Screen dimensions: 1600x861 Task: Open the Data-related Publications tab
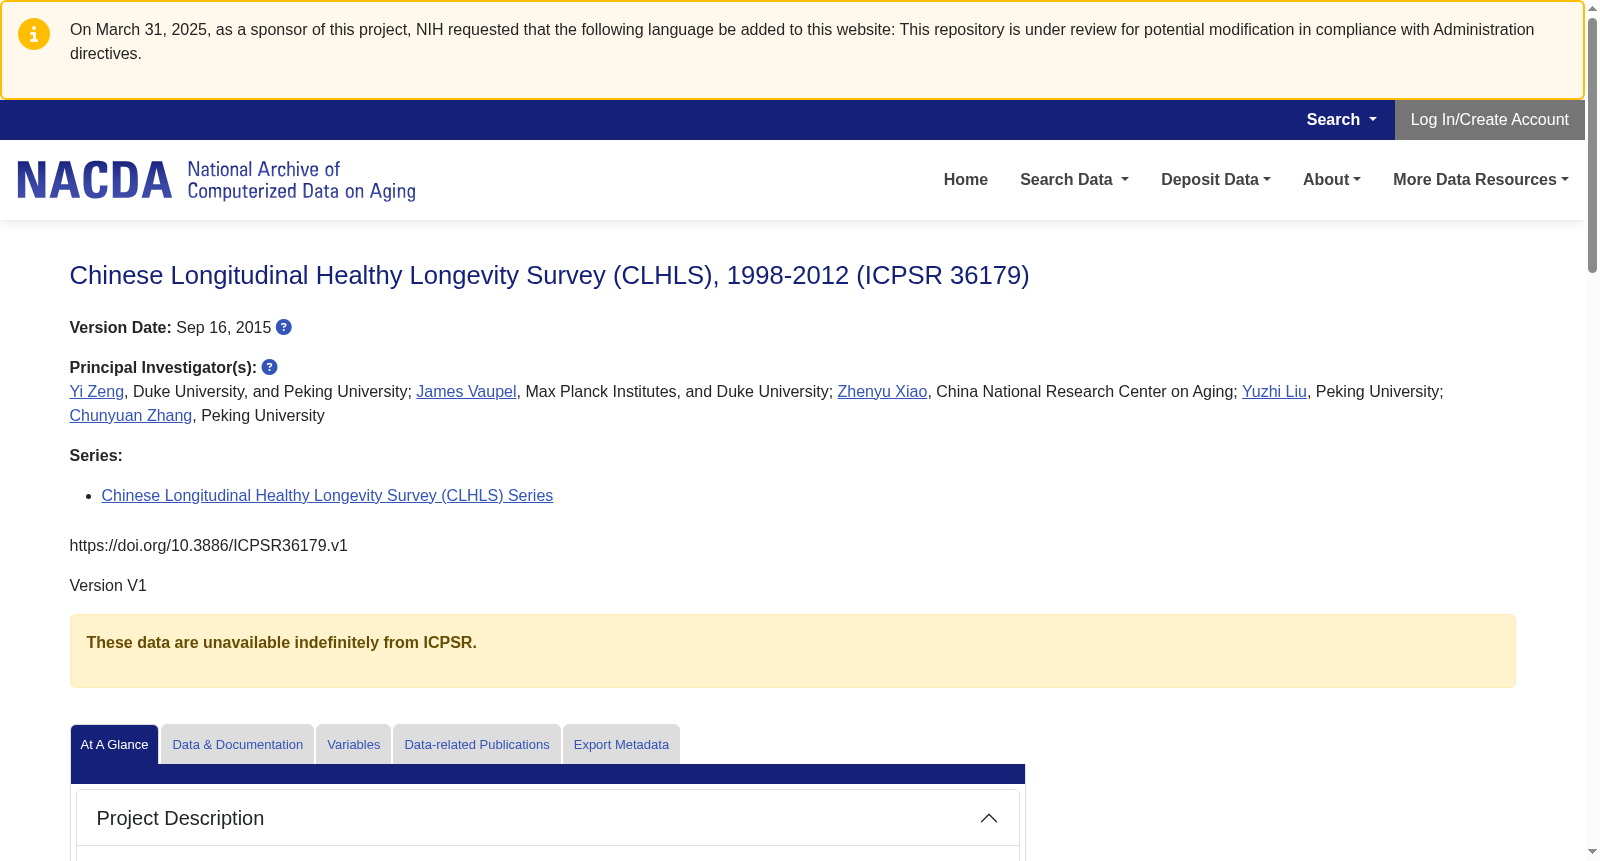click(477, 744)
